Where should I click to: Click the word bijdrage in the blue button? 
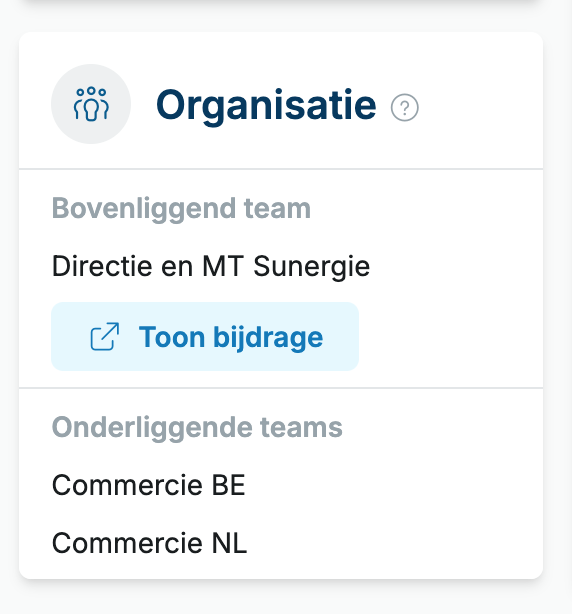268,338
